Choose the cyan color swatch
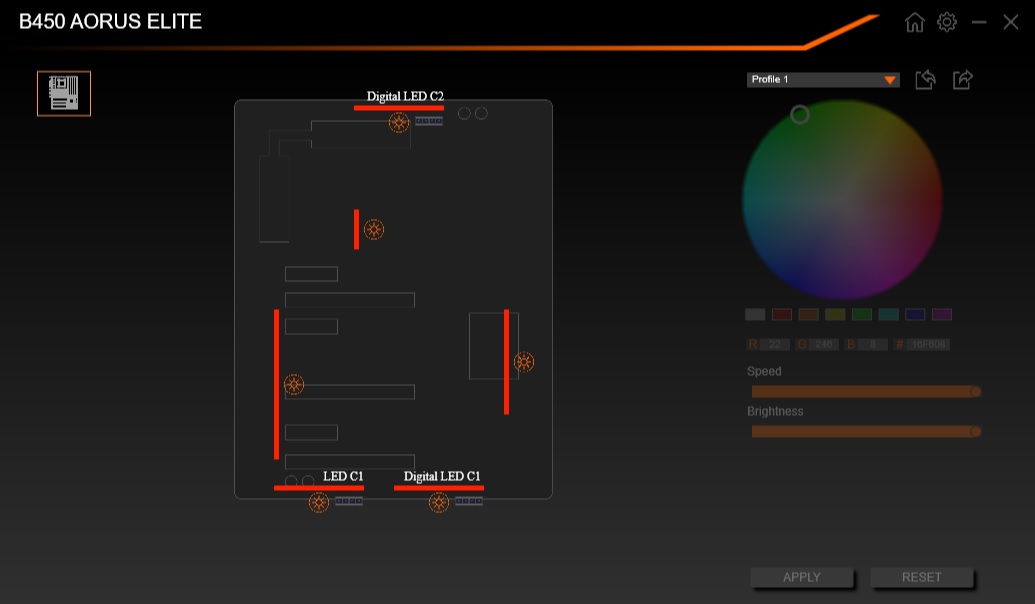Image resolution: width=1035 pixels, height=604 pixels. coord(888,314)
